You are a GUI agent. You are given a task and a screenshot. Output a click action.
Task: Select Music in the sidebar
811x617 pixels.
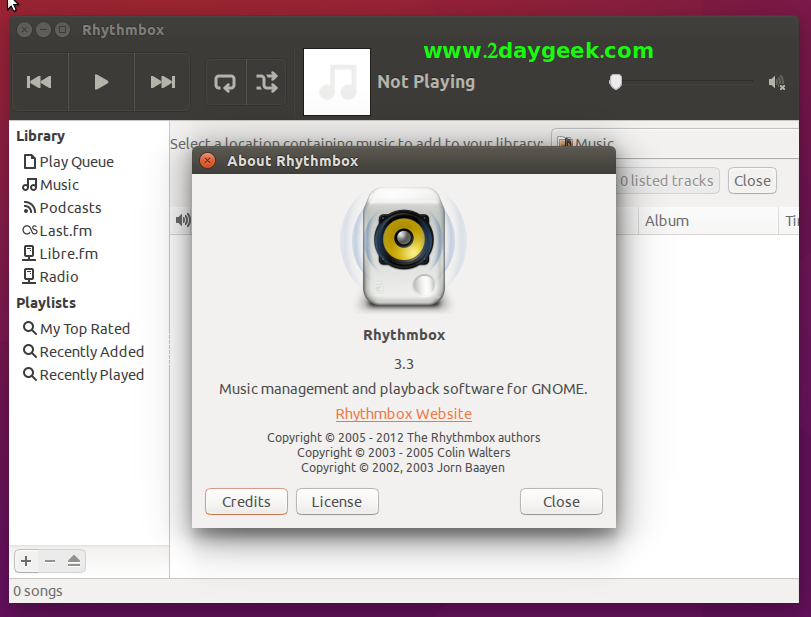pos(51,185)
